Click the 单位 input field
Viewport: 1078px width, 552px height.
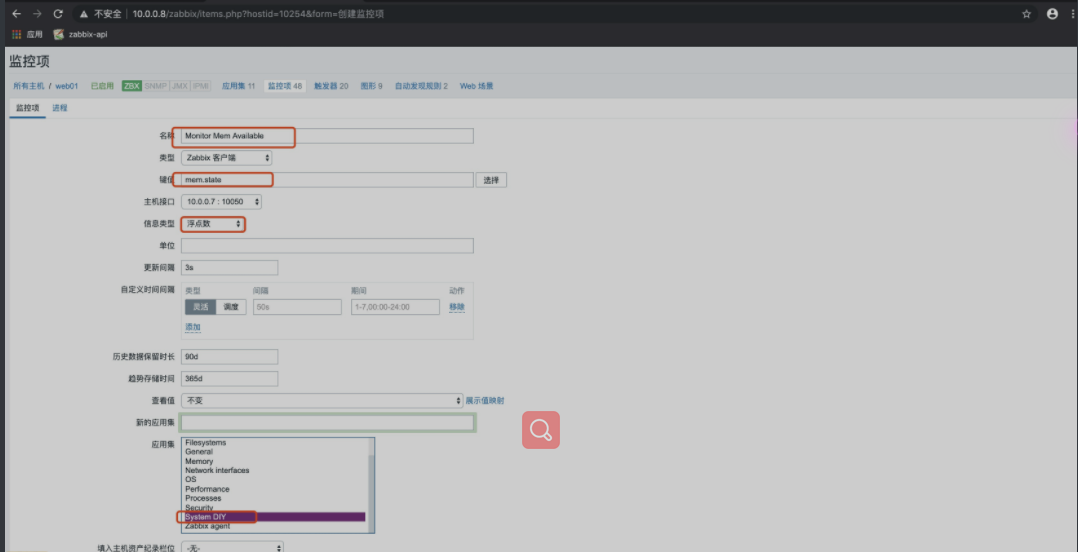[x=327, y=246]
